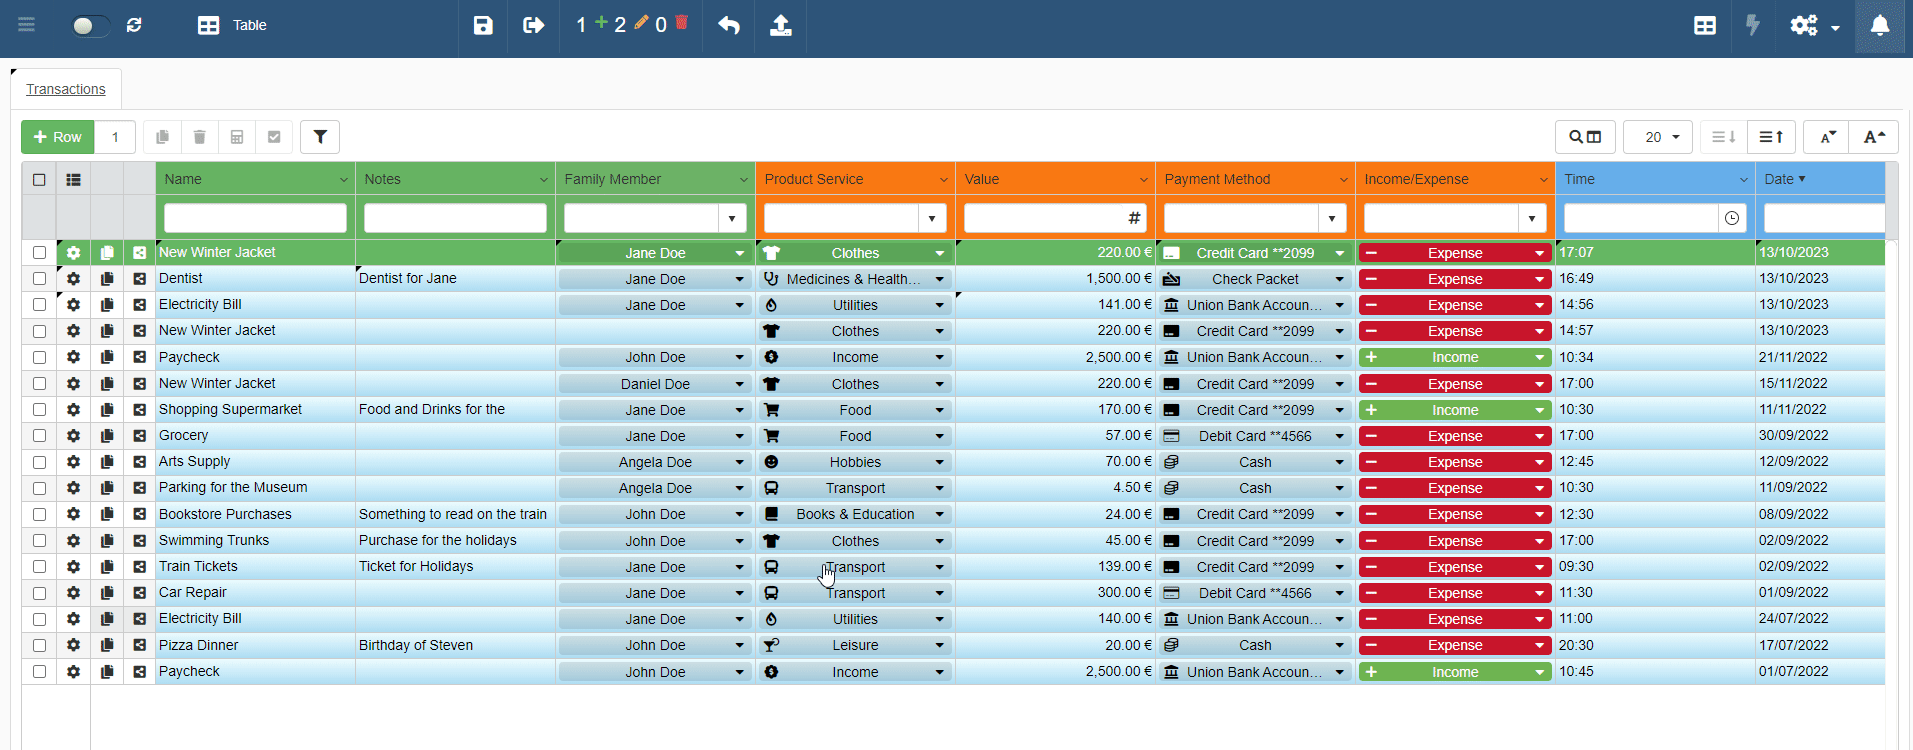Switch to the Transactions tab
Viewport: 1913px width, 750px height.
coord(66,89)
